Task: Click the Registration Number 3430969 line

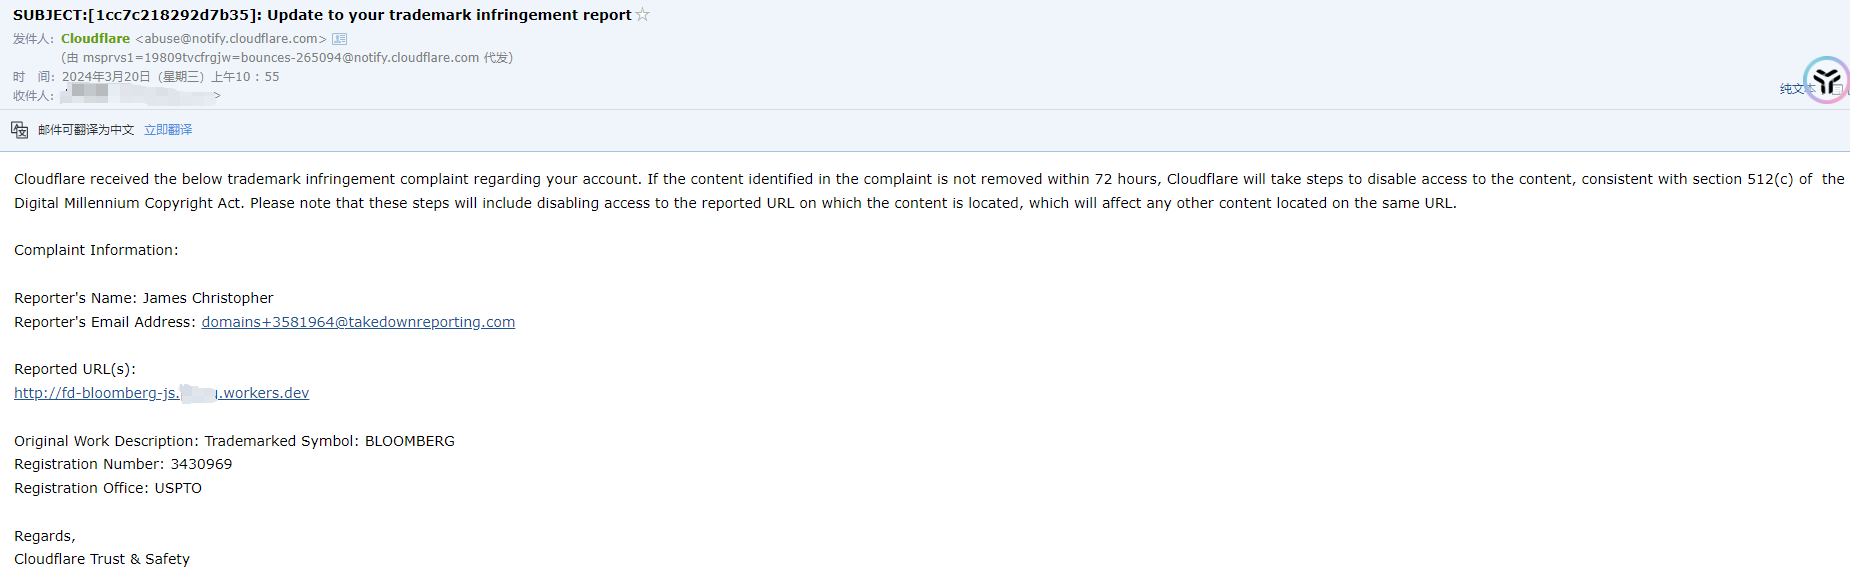Action: coord(123,464)
